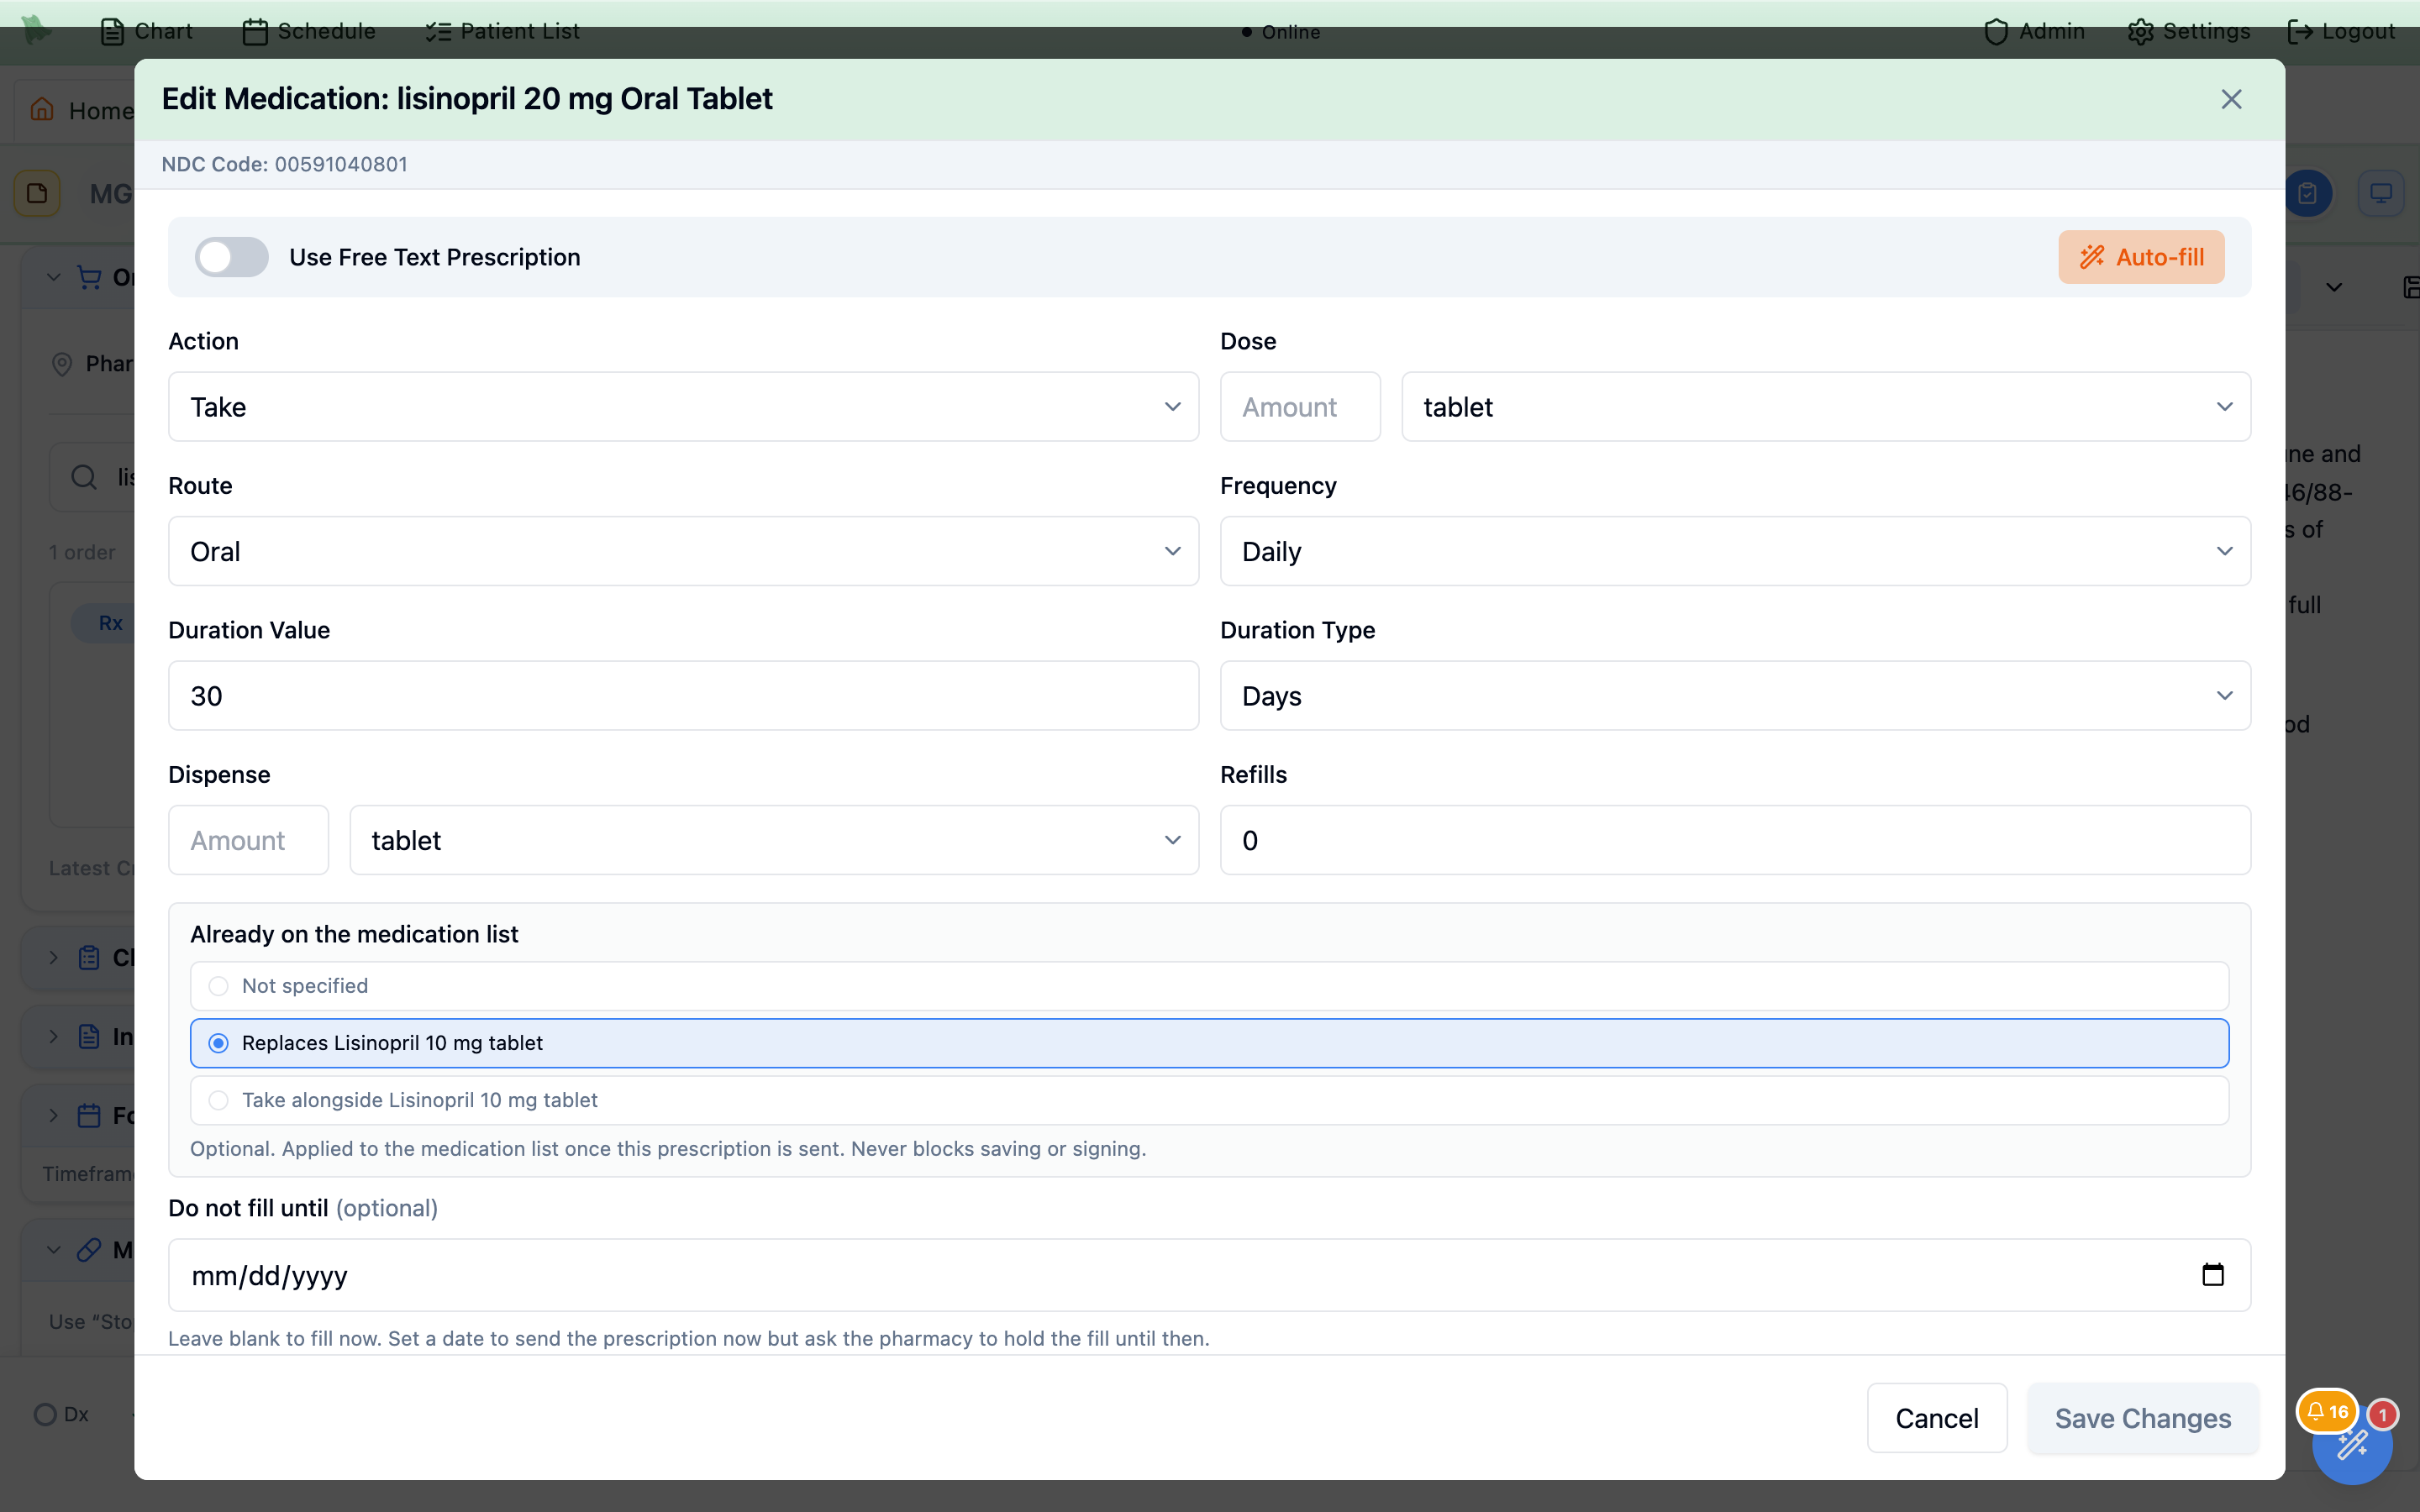Toggle Use Free Text Prescription switch

click(x=231, y=257)
